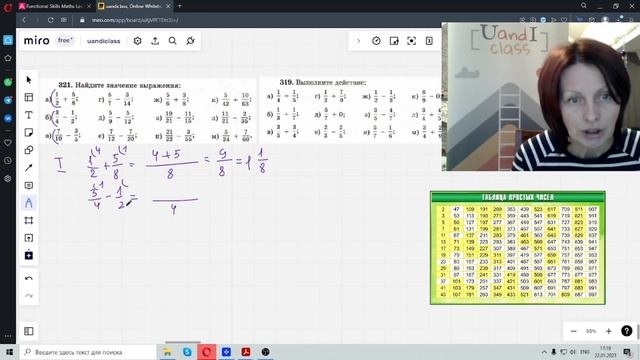Click the miro logo

[x=37, y=40]
